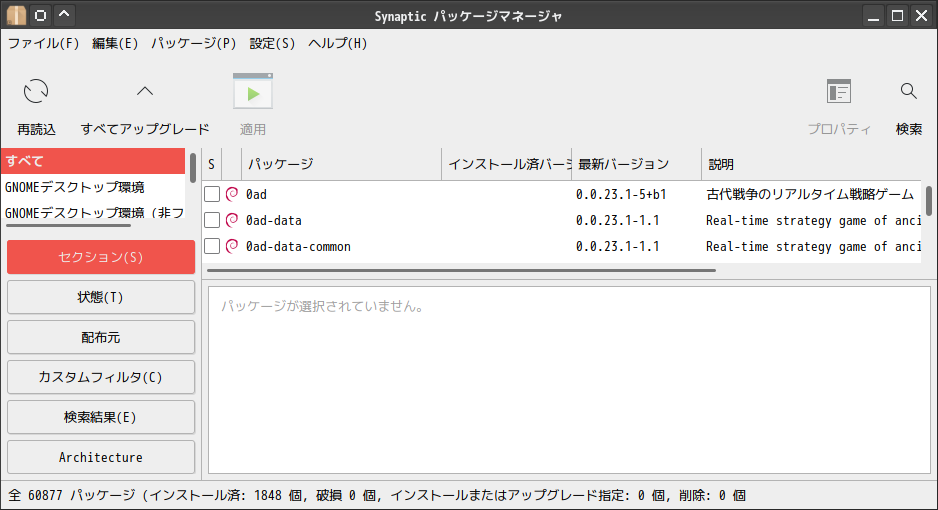Select the カスタムフィルタ(C) button
The width and height of the screenshot is (938, 510).
101,377
